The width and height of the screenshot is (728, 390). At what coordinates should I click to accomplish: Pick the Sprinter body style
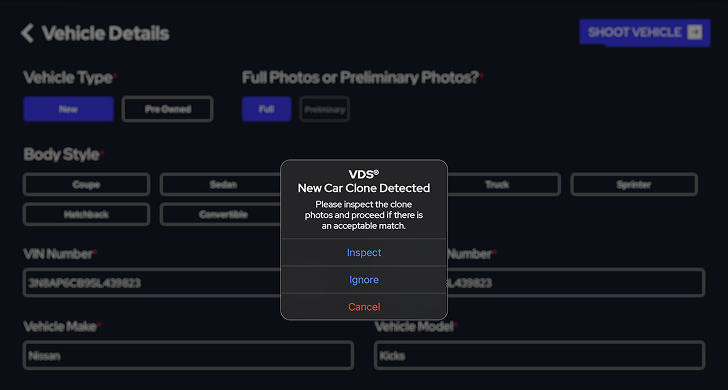634,184
